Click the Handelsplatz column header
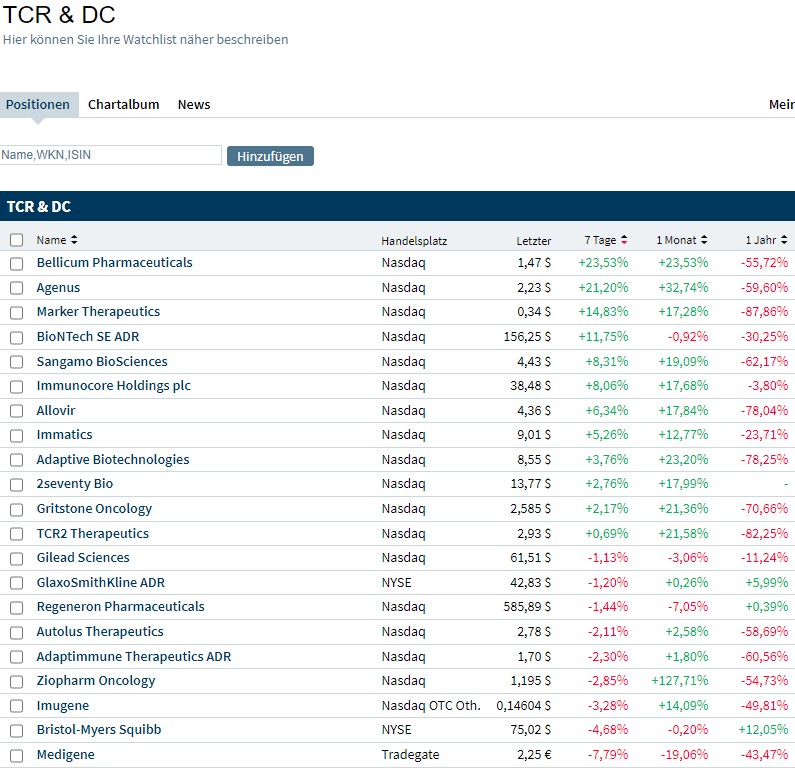The width and height of the screenshot is (795, 780). click(x=414, y=241)
